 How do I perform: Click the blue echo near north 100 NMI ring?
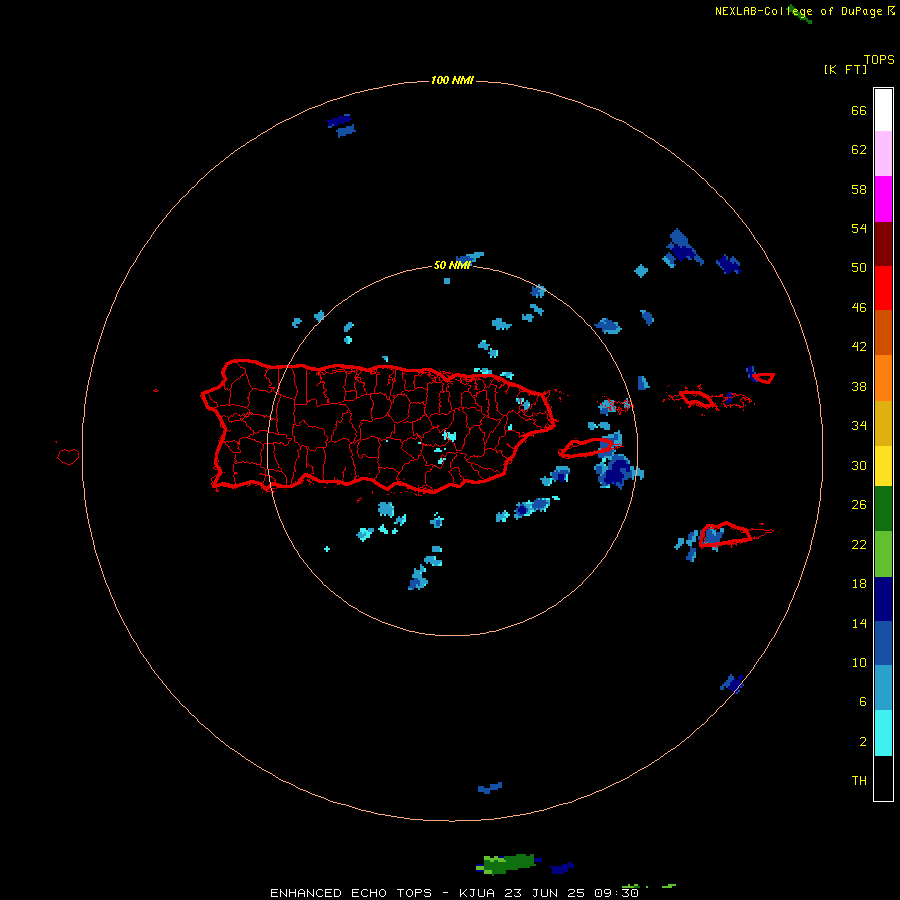(x=342, y=125)
